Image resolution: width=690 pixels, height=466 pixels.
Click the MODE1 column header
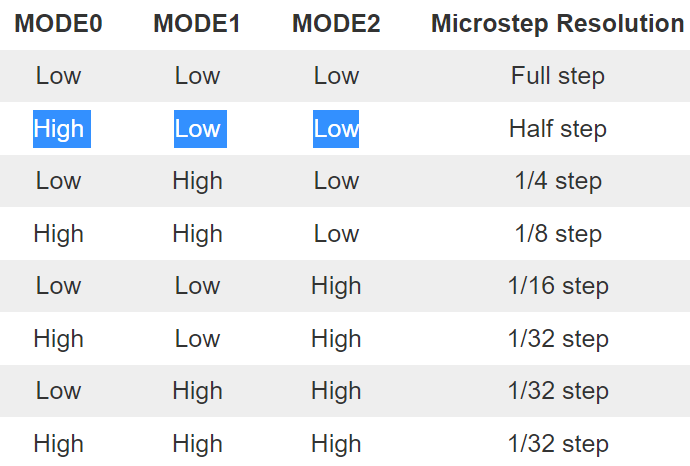point(197,24)
